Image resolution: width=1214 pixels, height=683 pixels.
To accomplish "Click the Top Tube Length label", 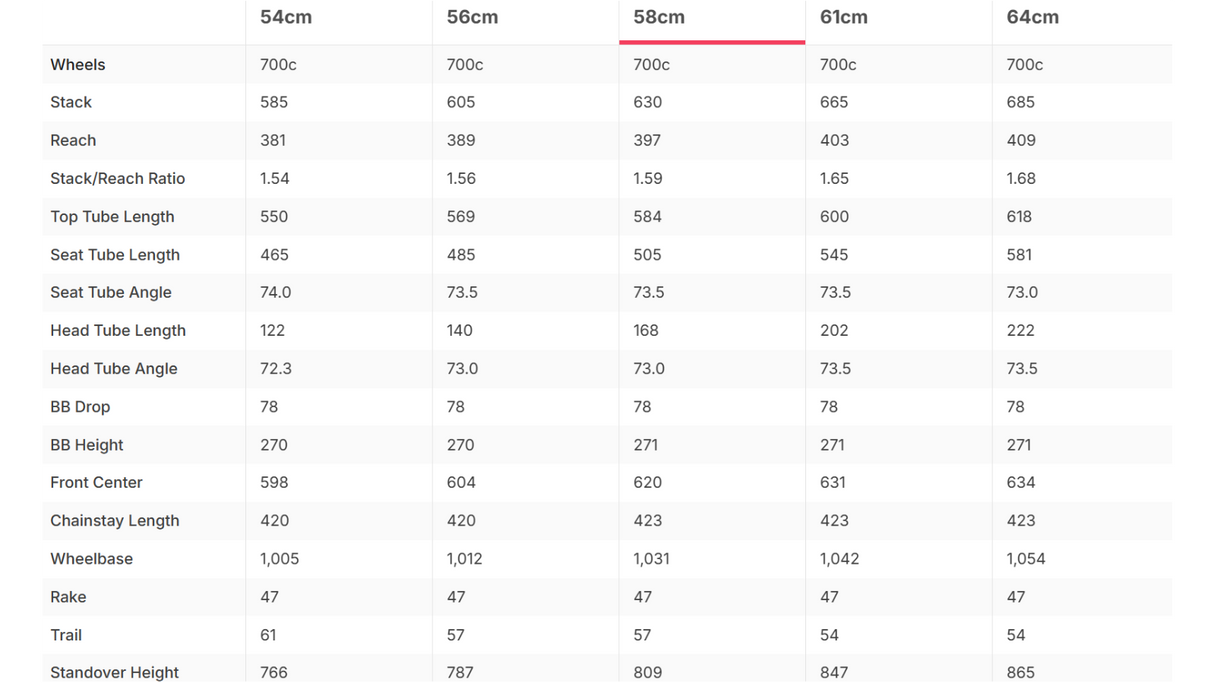I will [x=112, y=216].
